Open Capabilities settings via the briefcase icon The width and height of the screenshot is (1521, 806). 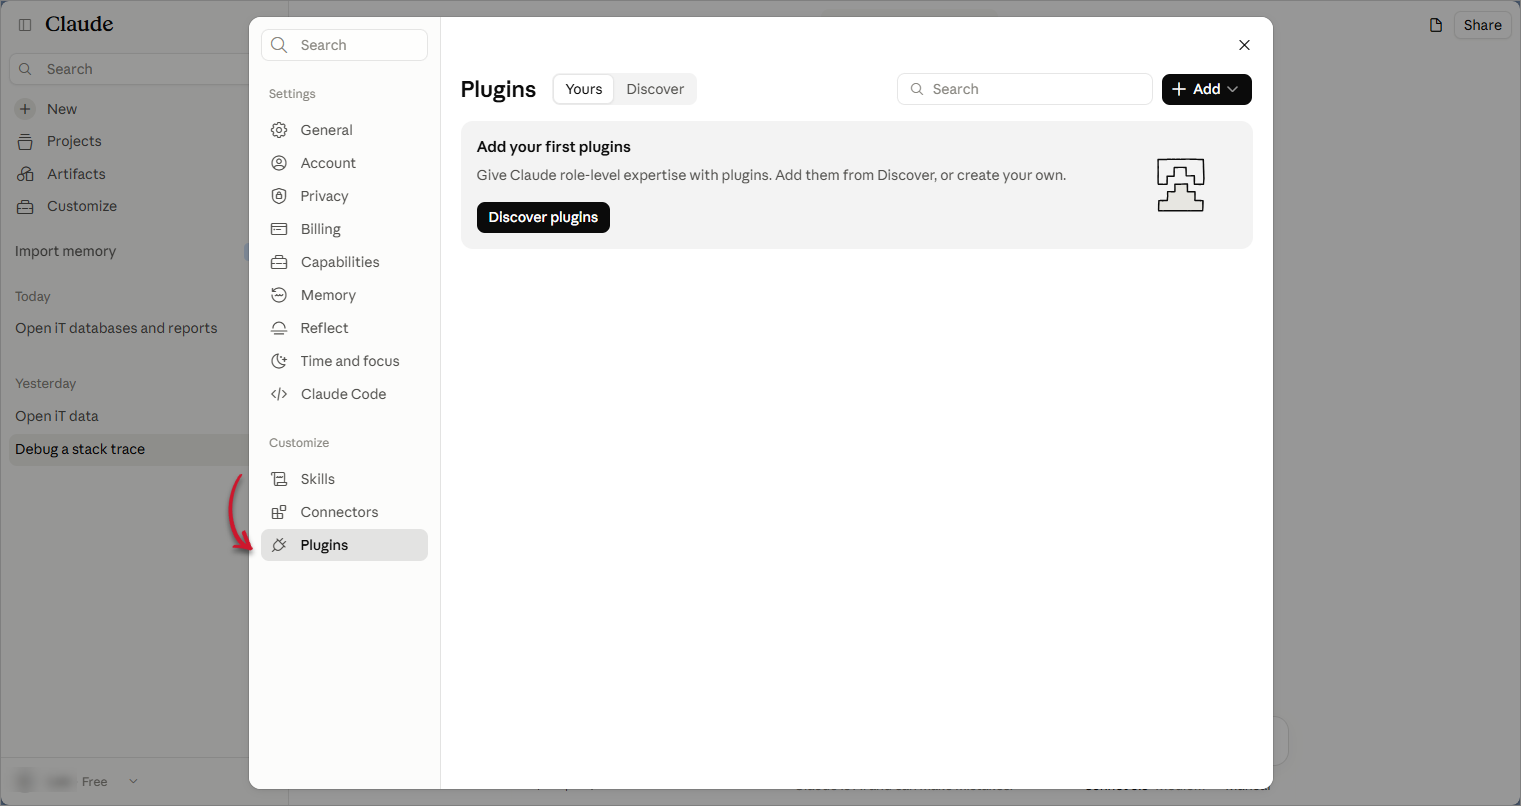(279, 262)
